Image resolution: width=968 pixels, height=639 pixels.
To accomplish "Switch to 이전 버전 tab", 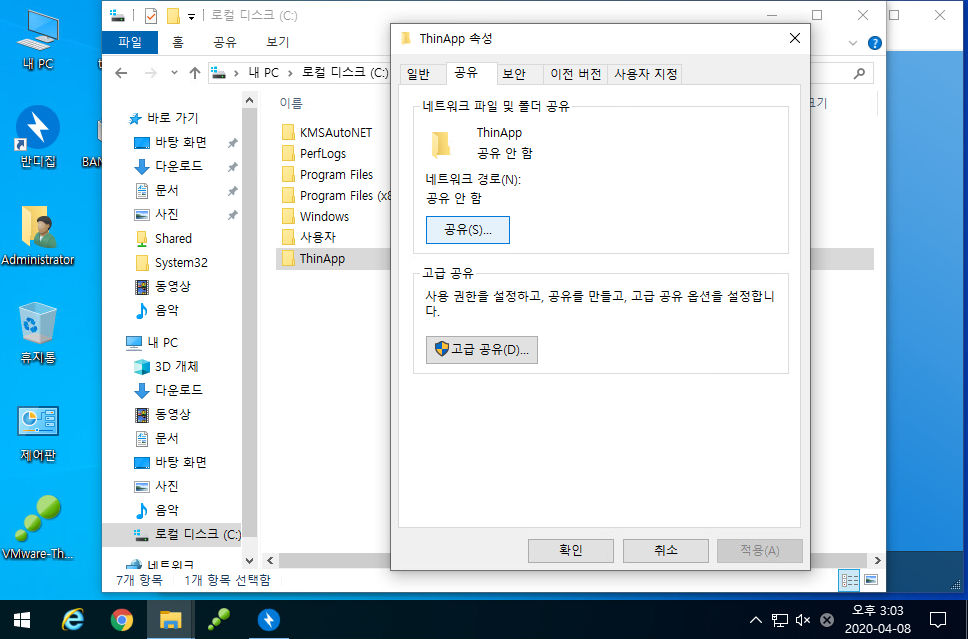I will click(x=575, y=74).
